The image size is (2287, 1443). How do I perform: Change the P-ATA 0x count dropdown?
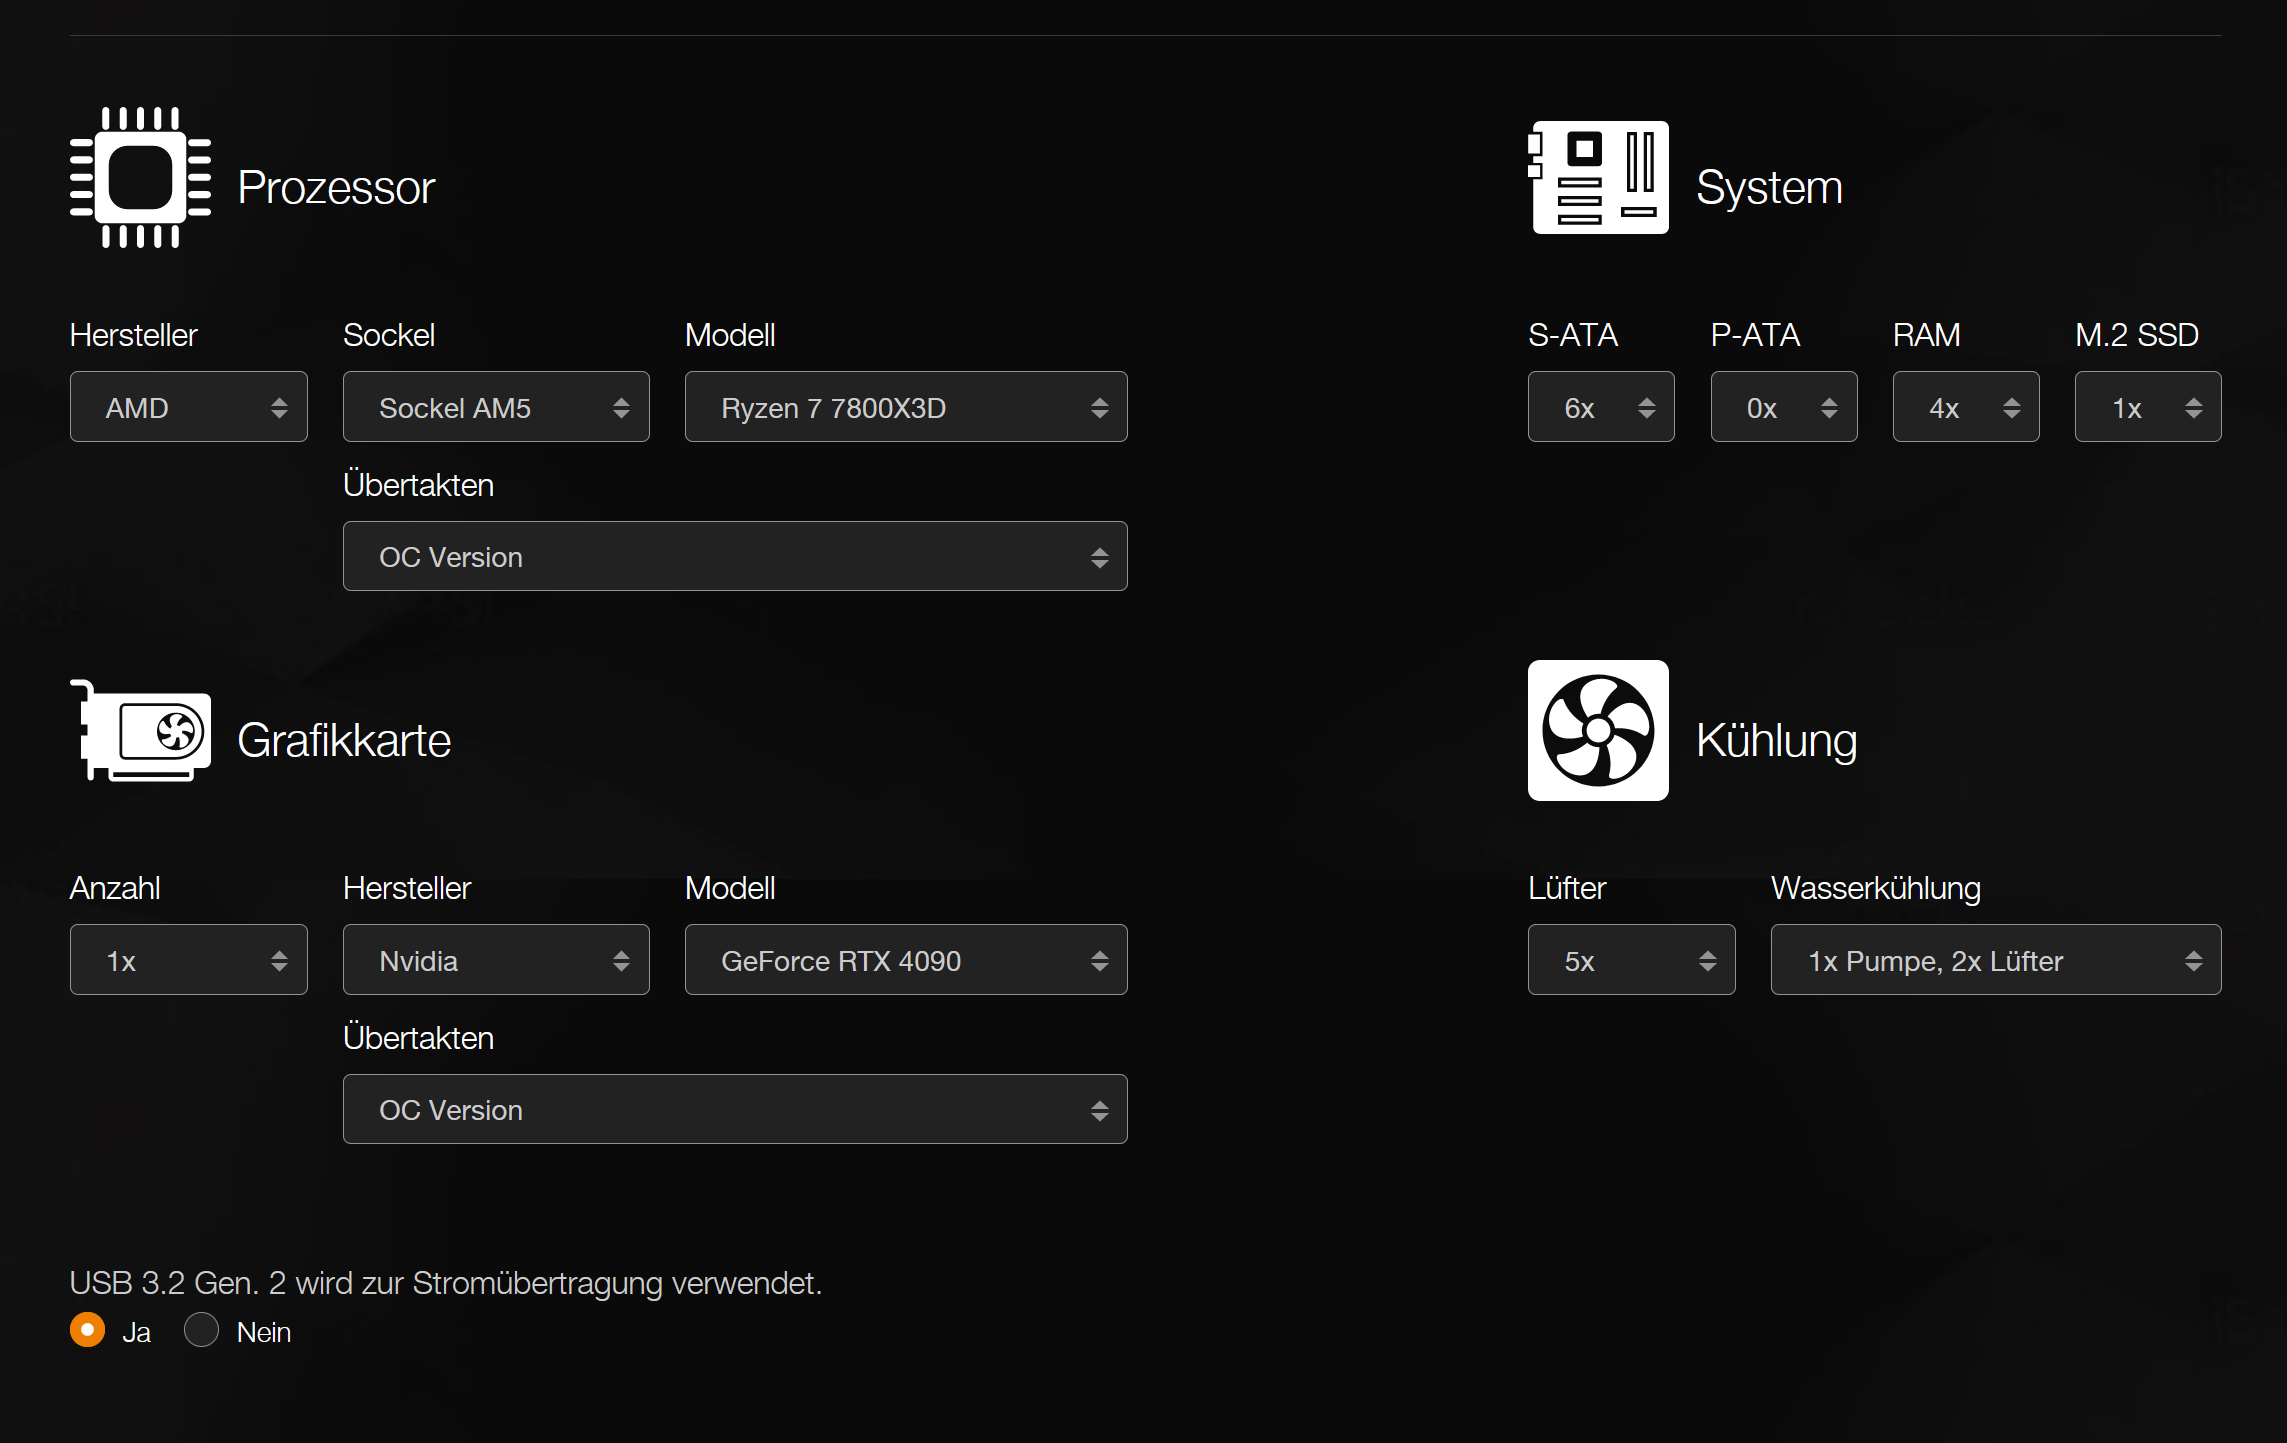pyautogui.click(x=1783, y=407)
